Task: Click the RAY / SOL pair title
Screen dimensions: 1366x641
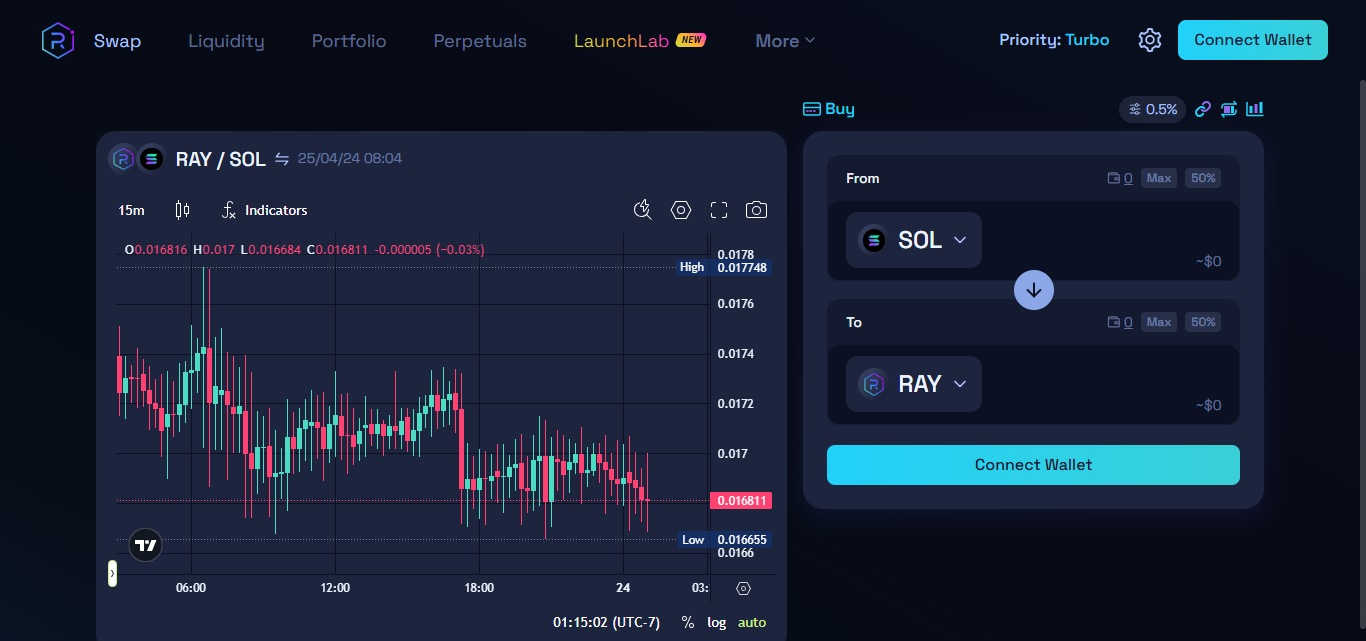Action: [221, 159]
